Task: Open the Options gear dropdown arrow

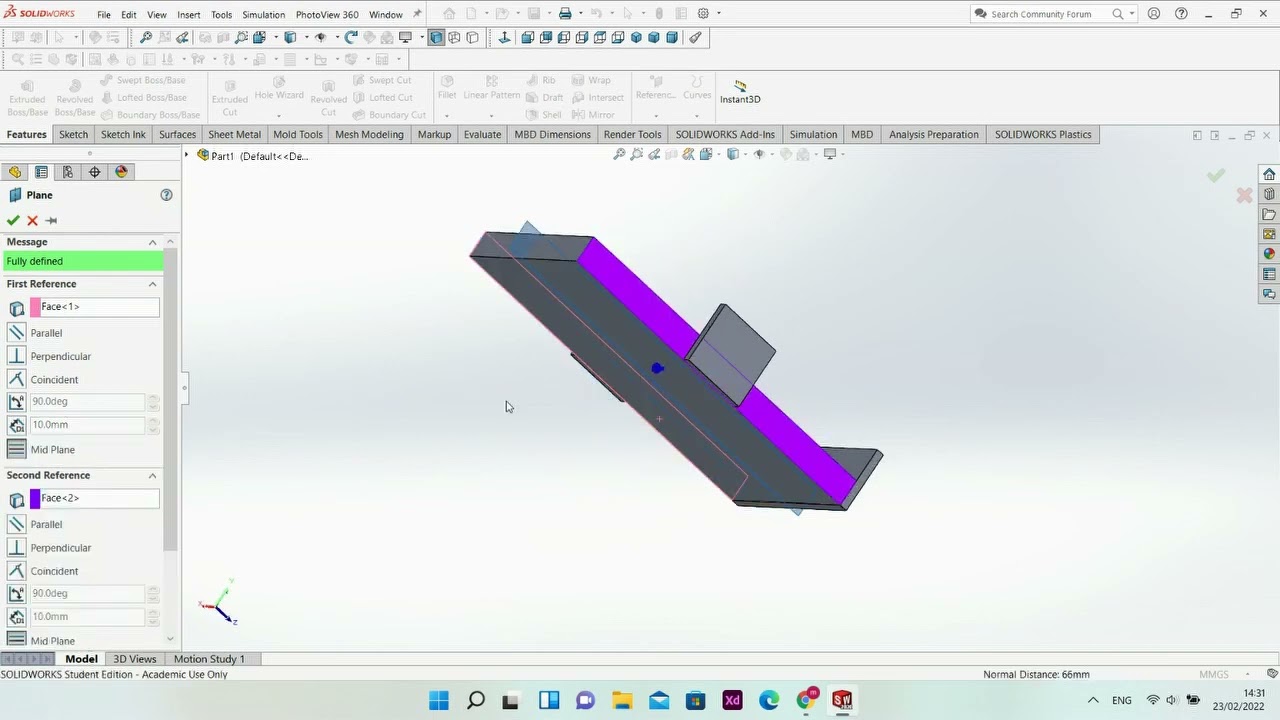Action: [719, 14]
